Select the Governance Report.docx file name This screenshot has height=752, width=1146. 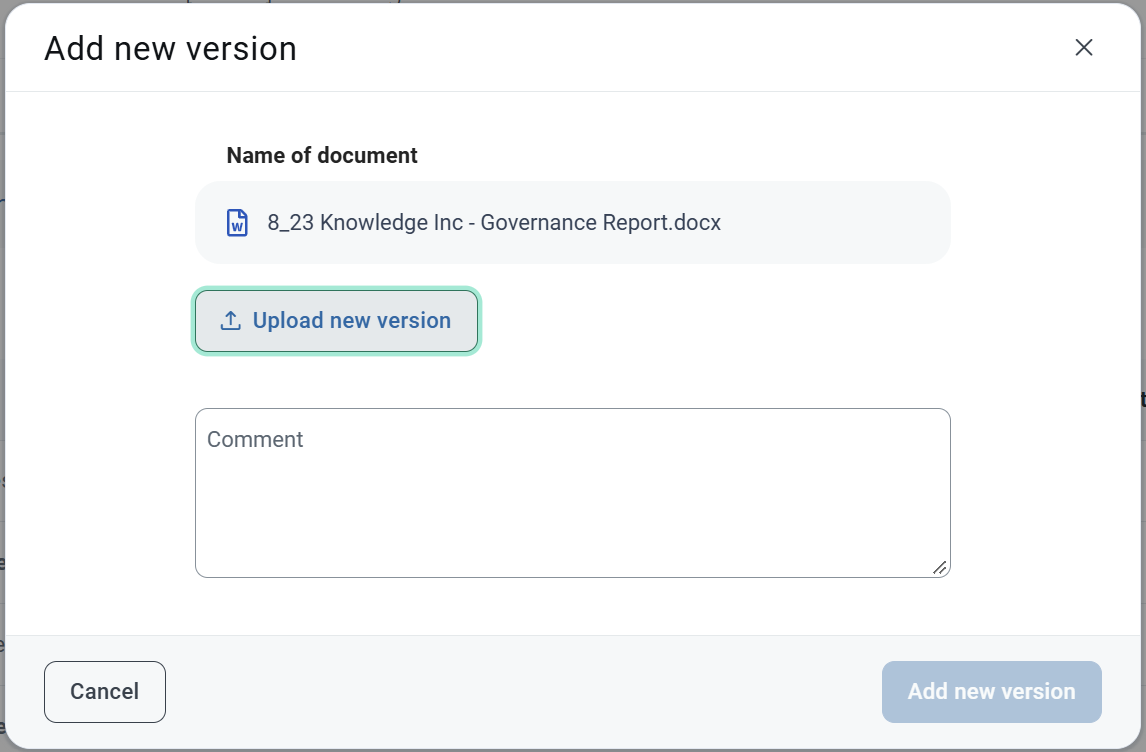point(494,222)
